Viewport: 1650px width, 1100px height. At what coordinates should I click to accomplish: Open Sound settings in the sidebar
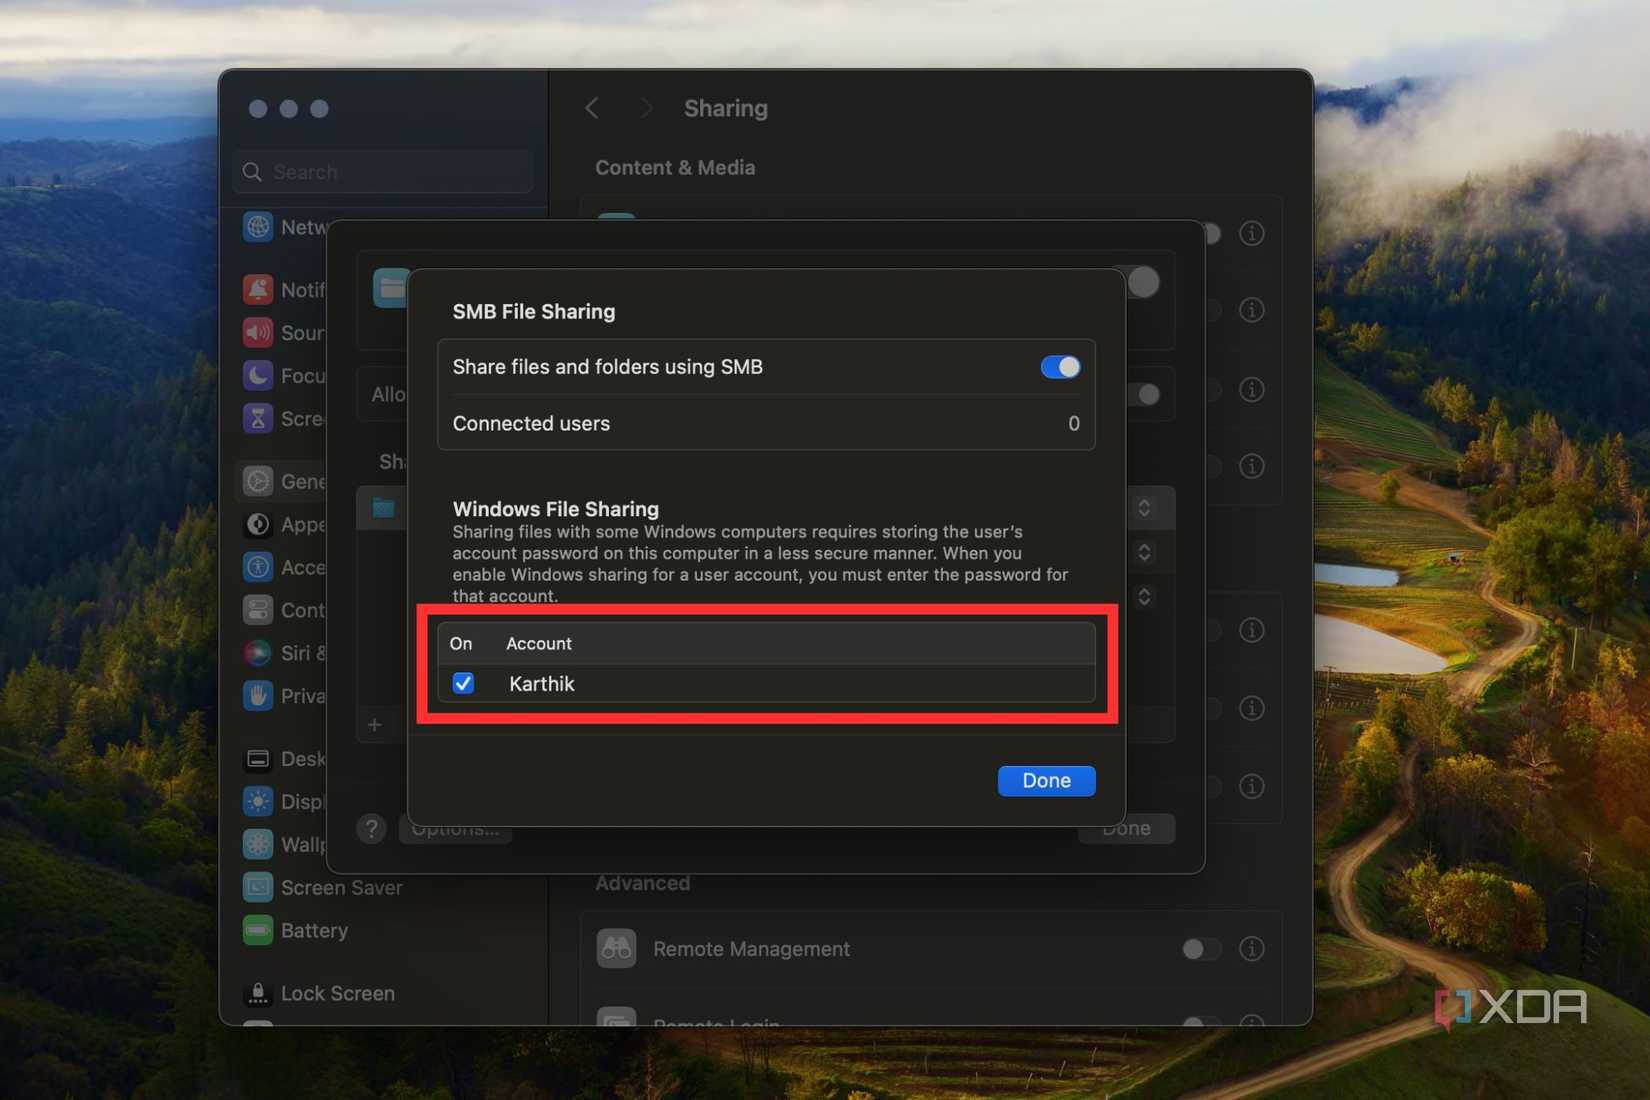[x=285, y=332]
